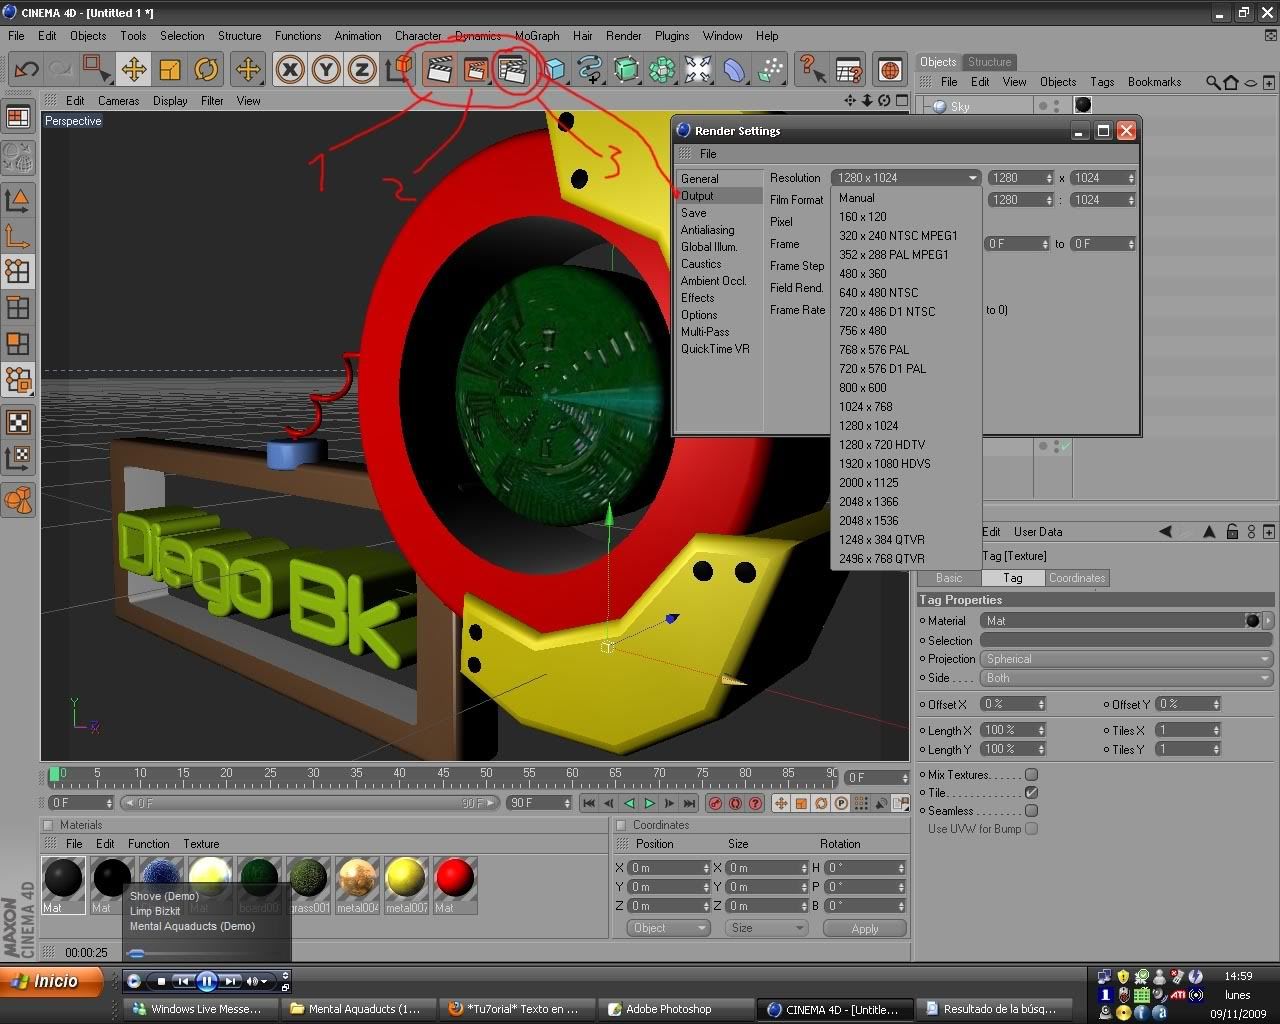Play the animation forwards
Image resolution: width=1280 pixels, height=1024 pixels.
pos(649,803)
